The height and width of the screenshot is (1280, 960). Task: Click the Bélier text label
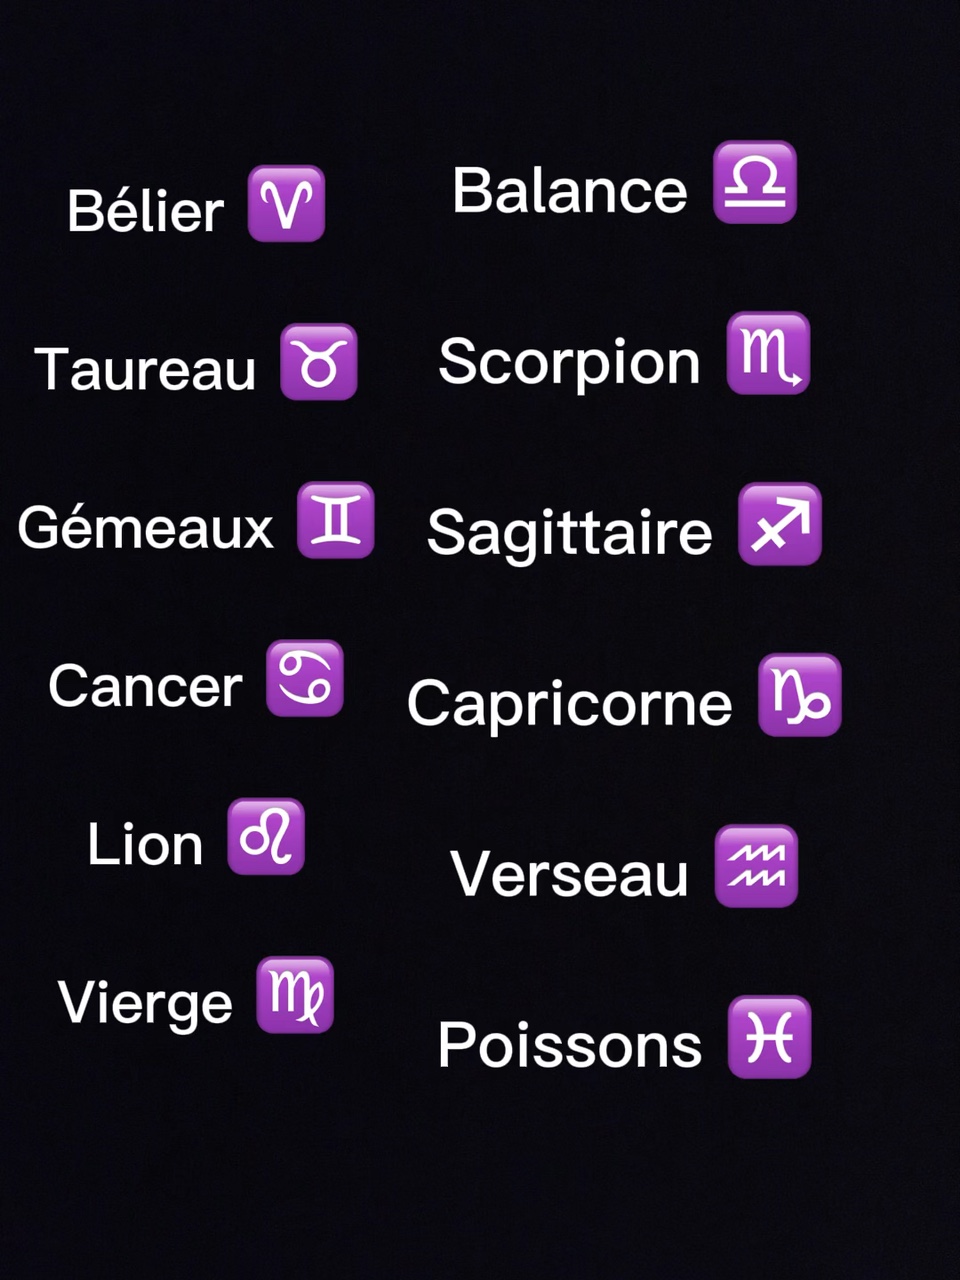point(145,211)
